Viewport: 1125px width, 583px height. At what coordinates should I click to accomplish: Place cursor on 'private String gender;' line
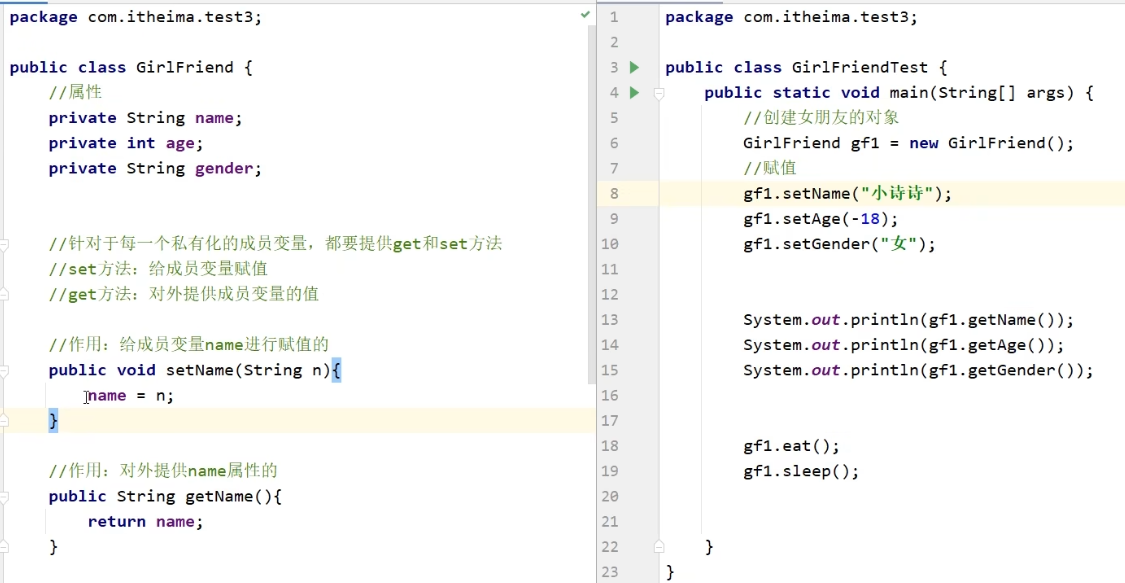click(155, 169)
